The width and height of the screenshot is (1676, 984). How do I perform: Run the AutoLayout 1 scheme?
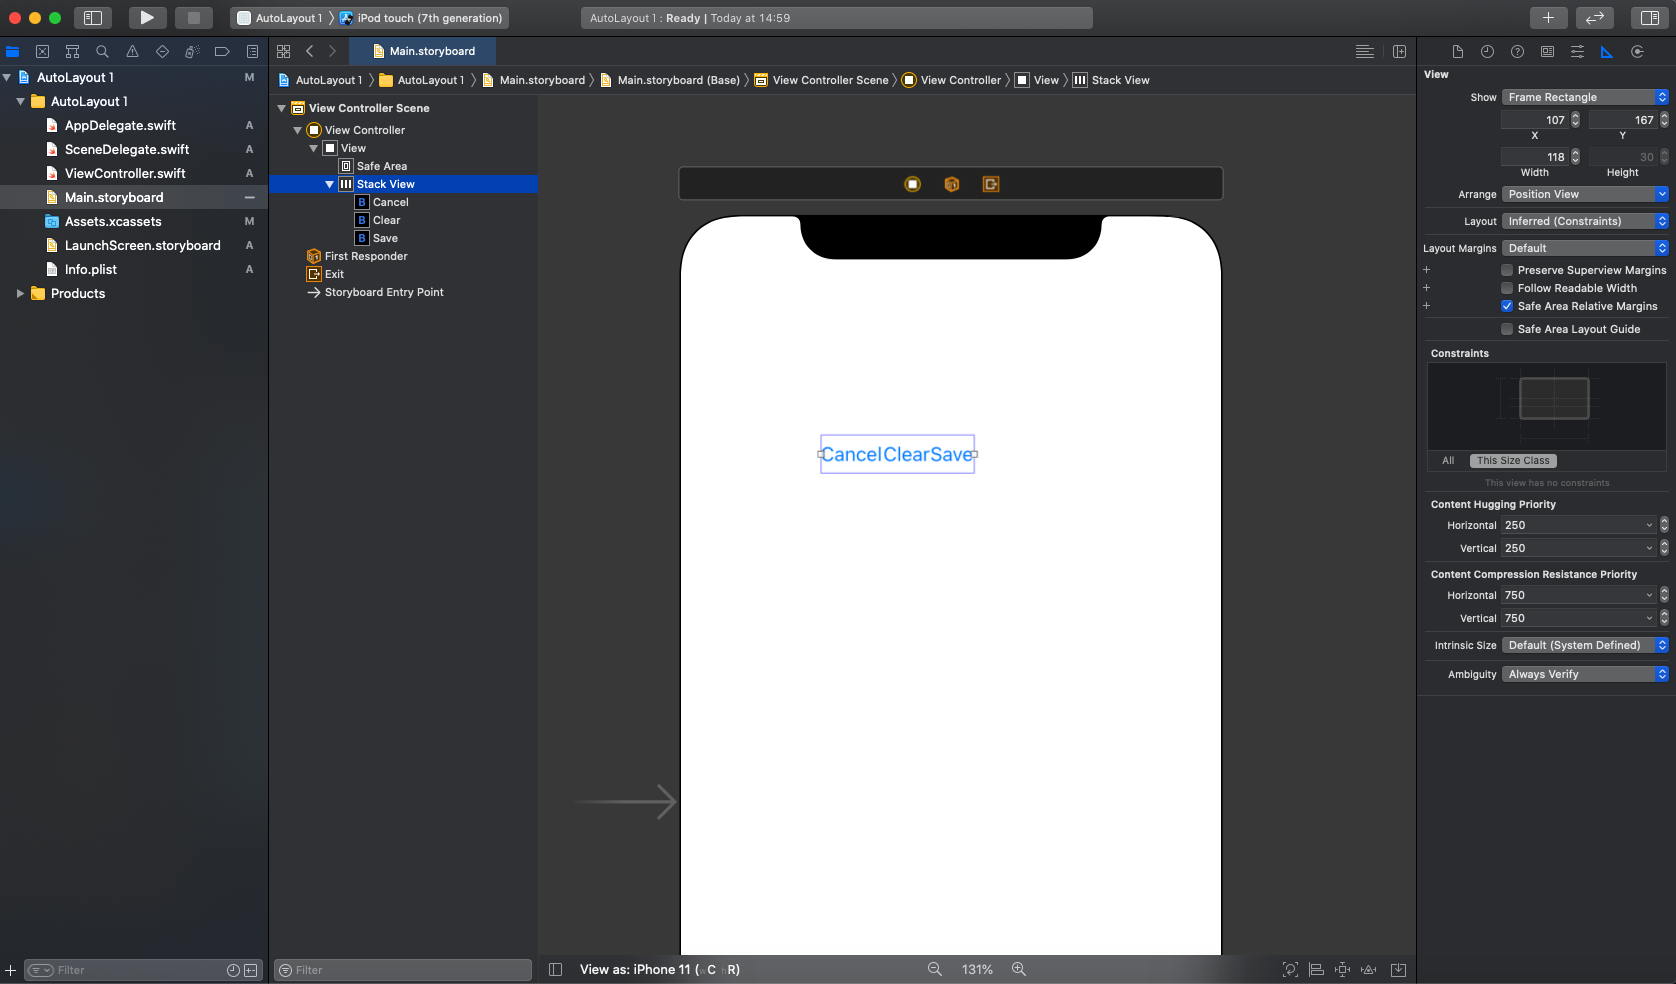tap(146, 18)
